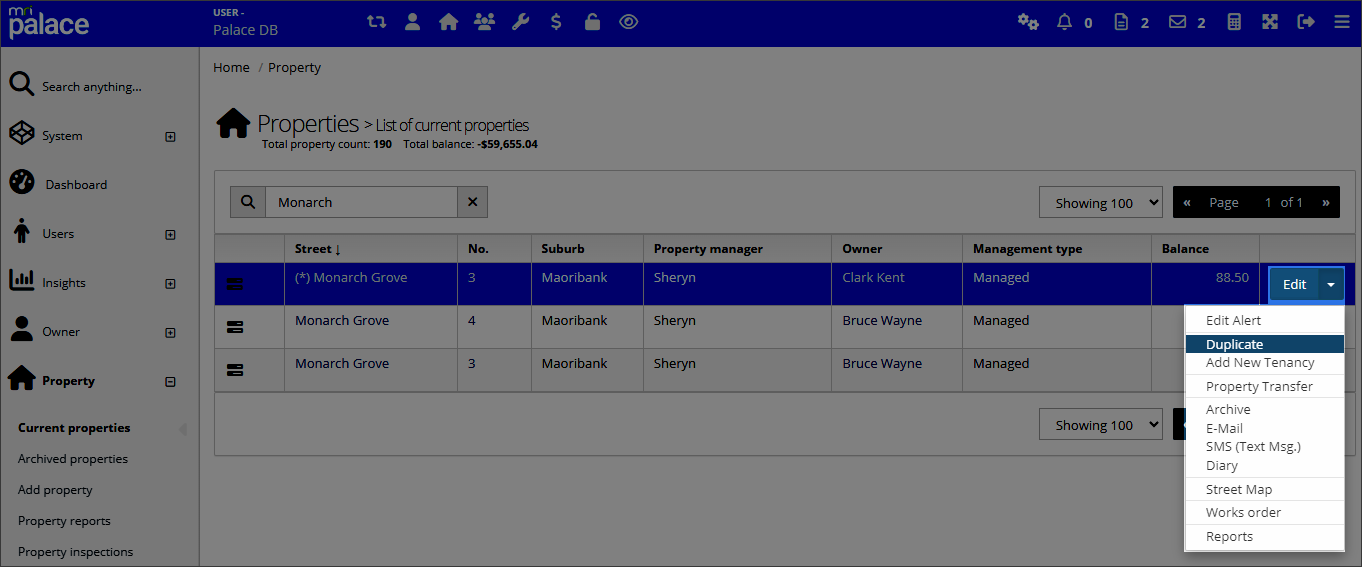Click the search magnifier button beside Monarch
This screenshot has width=1362, height=567.
(248, 202)
